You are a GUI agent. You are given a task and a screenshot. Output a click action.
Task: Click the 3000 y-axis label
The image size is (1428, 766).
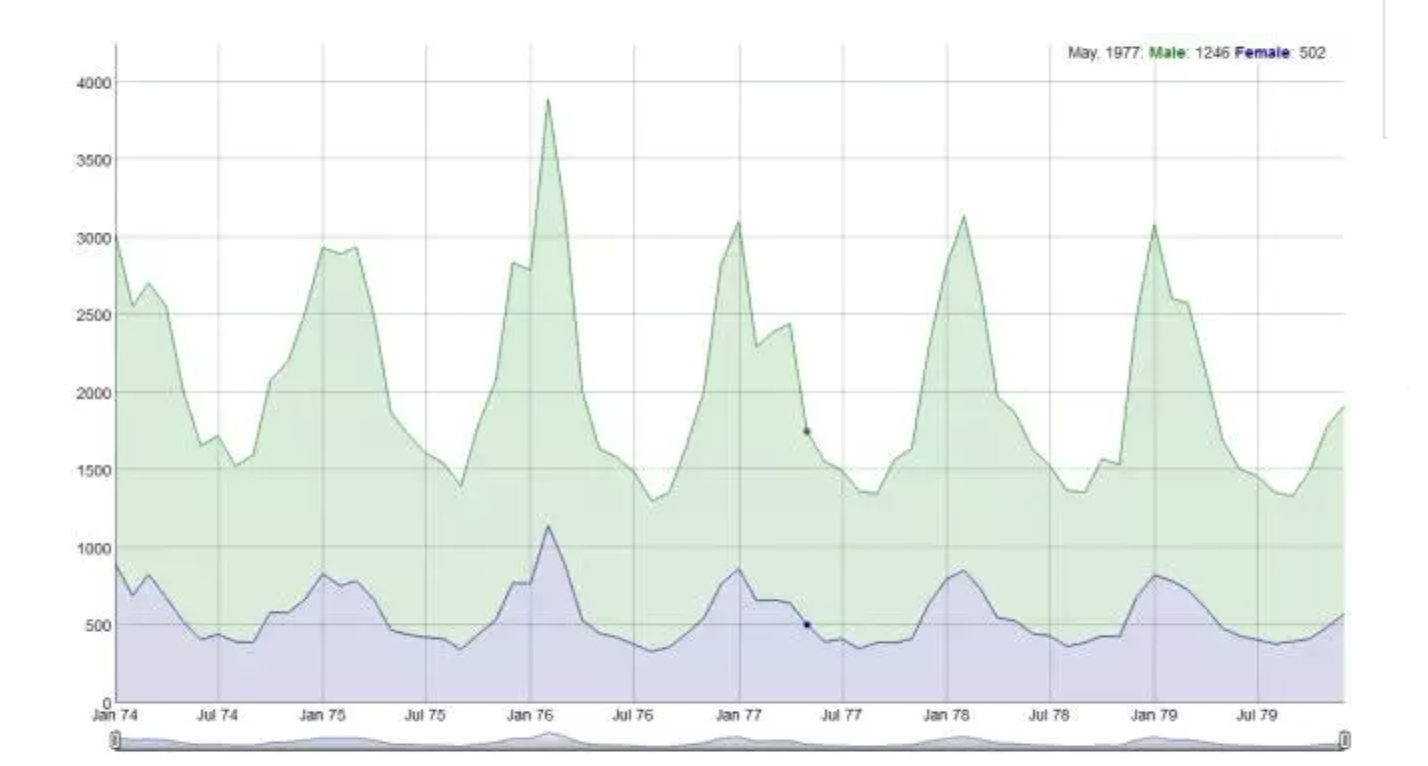coord(92,237)
